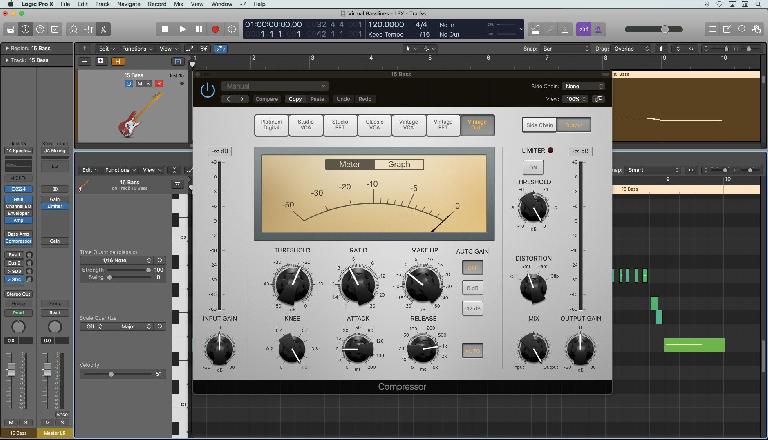The height and width of the screenshot is (440, 768).
Task: Click the Stop button in transport
Action: click(165, 29)
